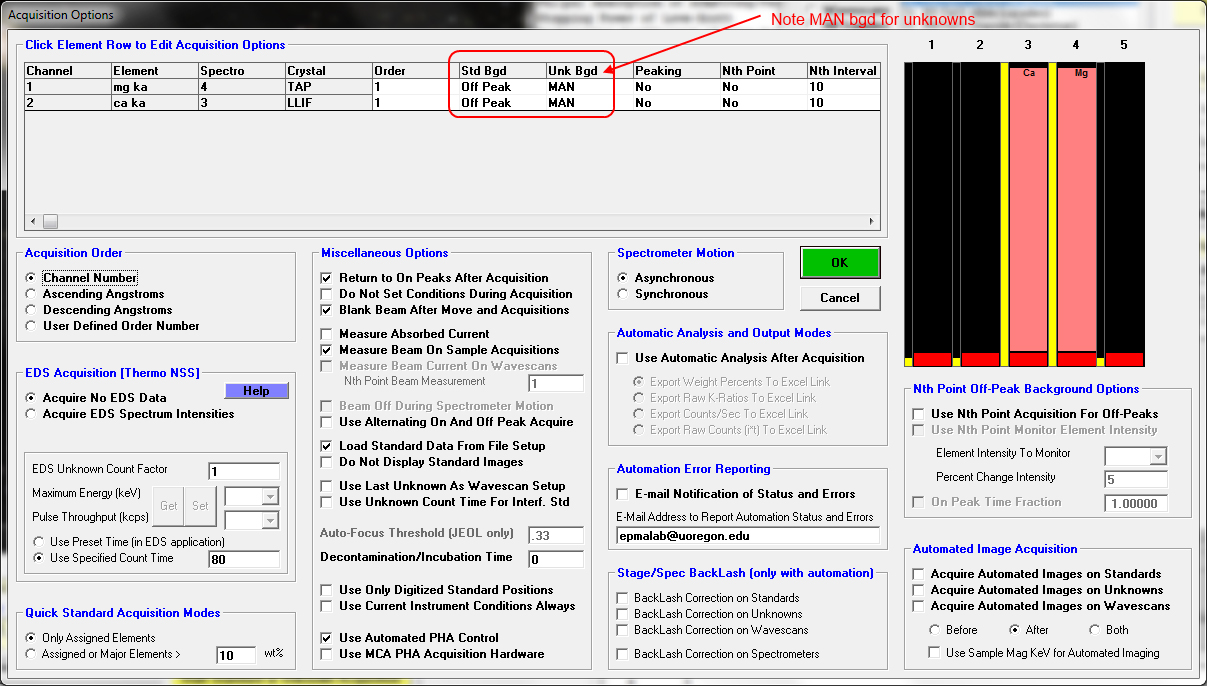Click the element list horizontal scrollbar right arrow
Image resolution: width=1207 pixels, height=686 pixels.
872,222
